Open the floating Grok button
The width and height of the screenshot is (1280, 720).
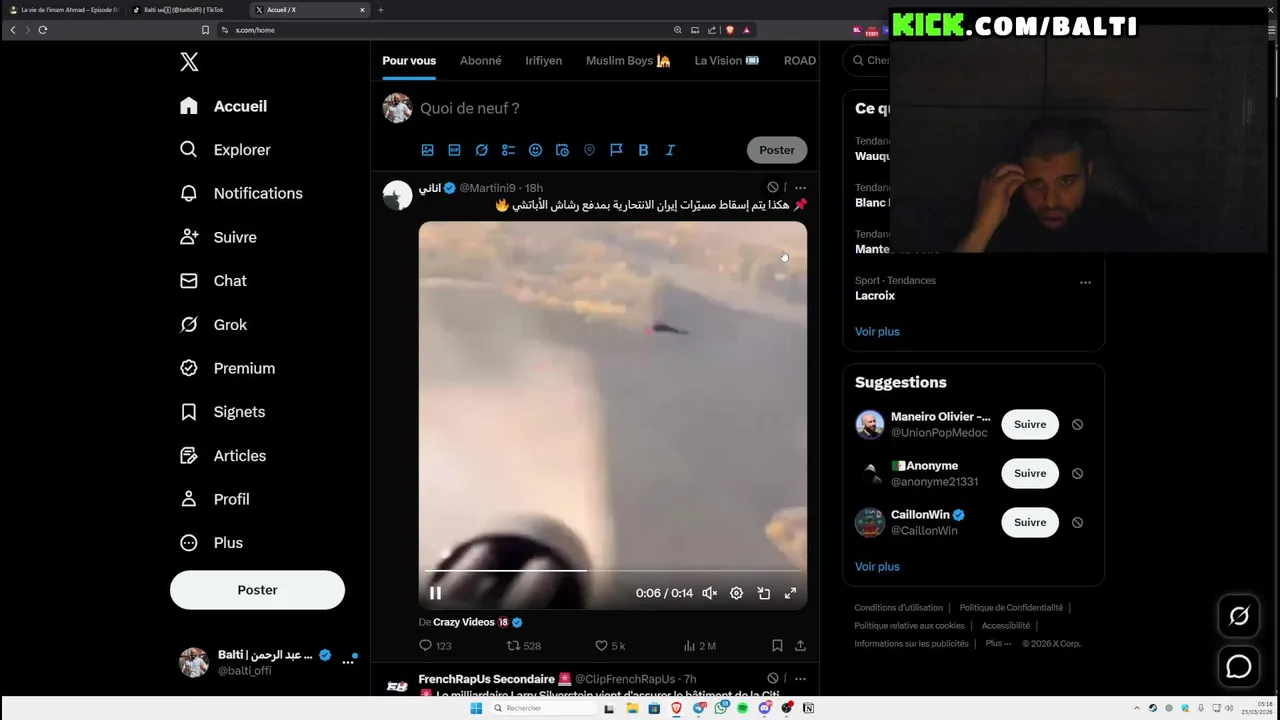pos(1239,616)
